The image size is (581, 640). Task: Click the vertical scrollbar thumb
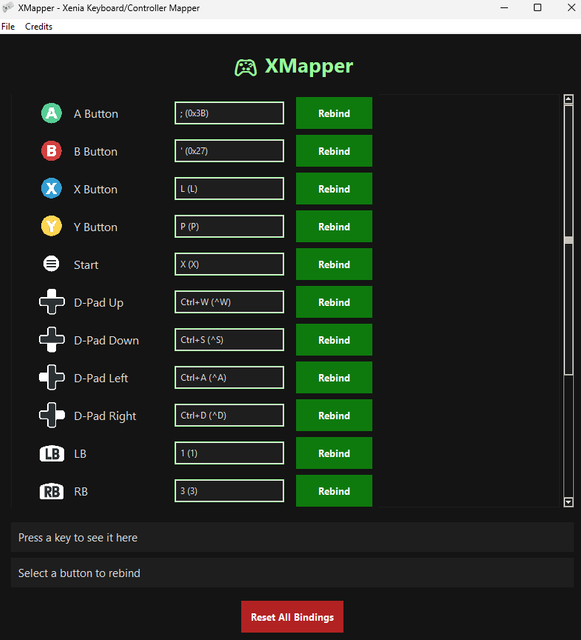568,240
